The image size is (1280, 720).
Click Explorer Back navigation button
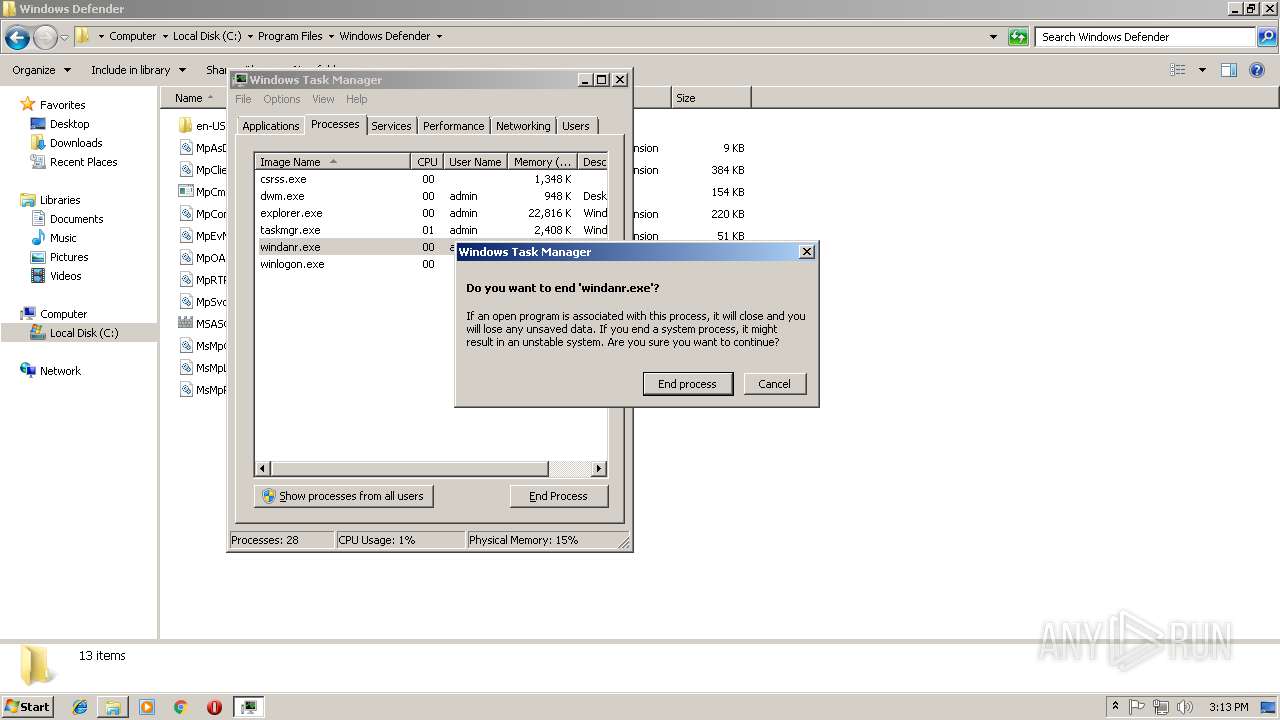tap(17, 37)
